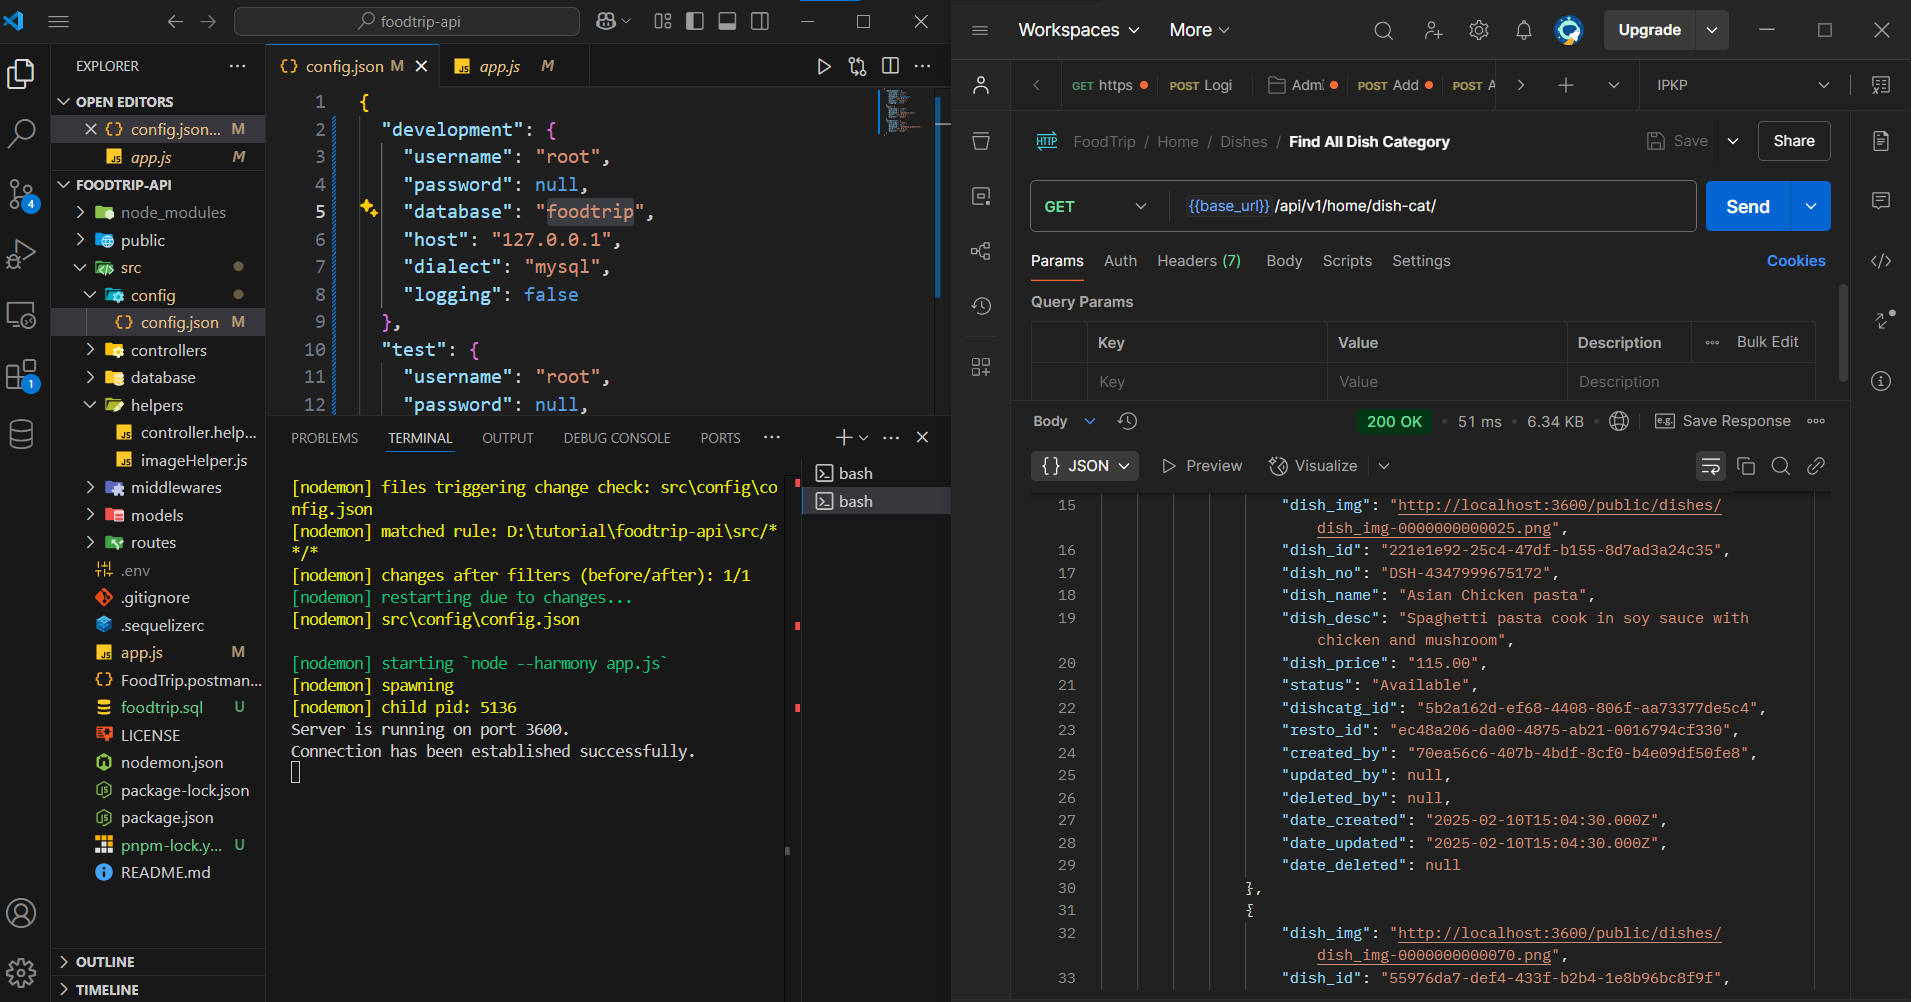This screenshot has width=1914, height=1002.
Task: Open Scripts tab in request
Action: pyautogui.click(x=1347, y=261)
